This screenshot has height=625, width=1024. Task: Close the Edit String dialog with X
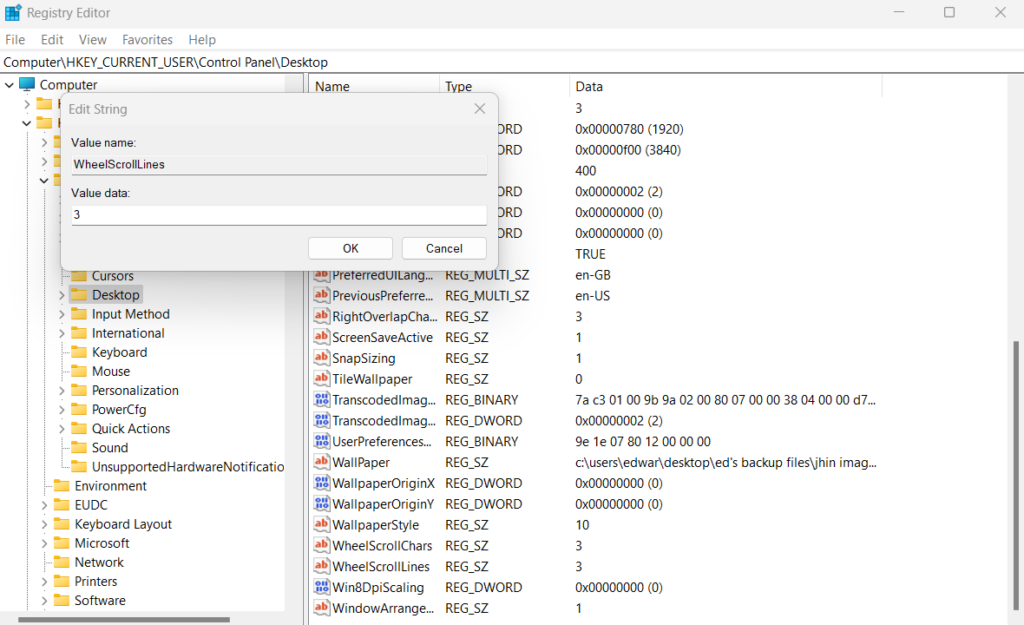[x=479, y=109]
